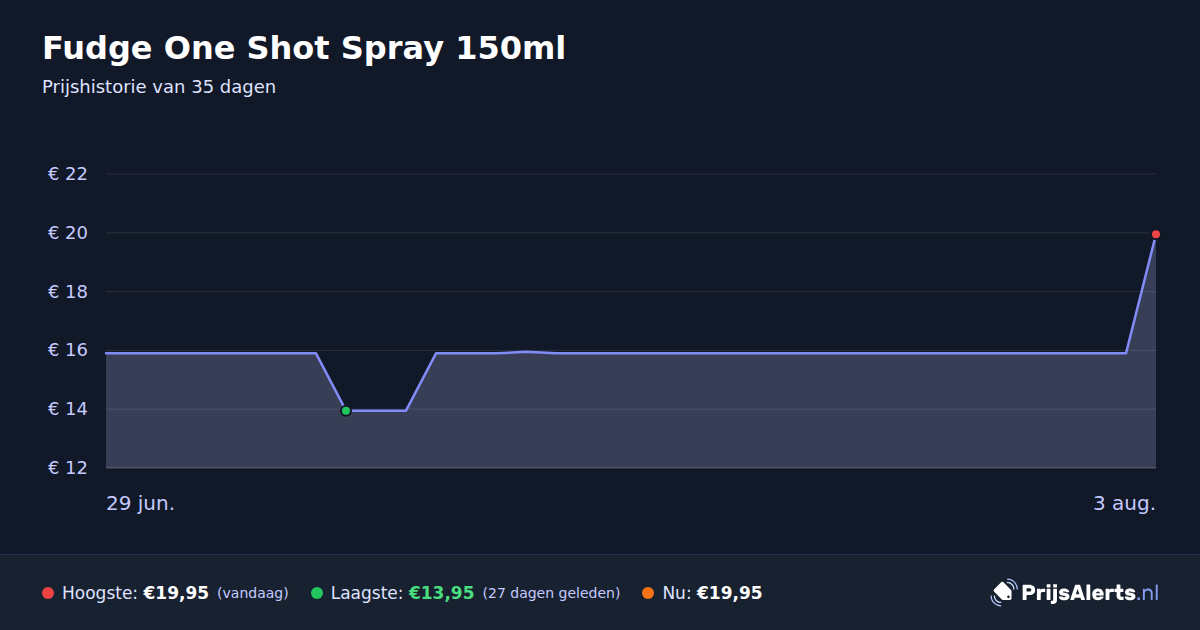Image resolution: width=1200 pixels, height=630 pixels.
Task: Open the PrijsAlerts.nl link
Action: (1089, 593)
